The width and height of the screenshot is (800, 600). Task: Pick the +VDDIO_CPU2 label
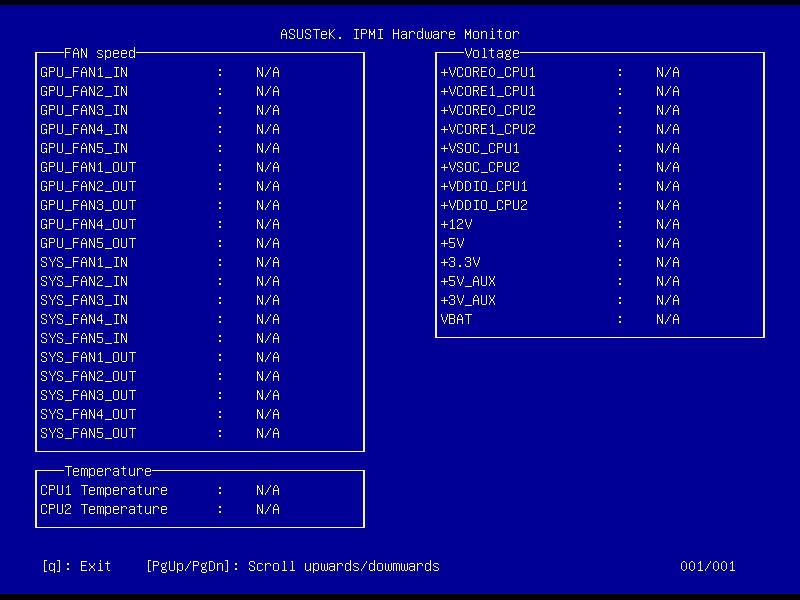pos(484,205)
